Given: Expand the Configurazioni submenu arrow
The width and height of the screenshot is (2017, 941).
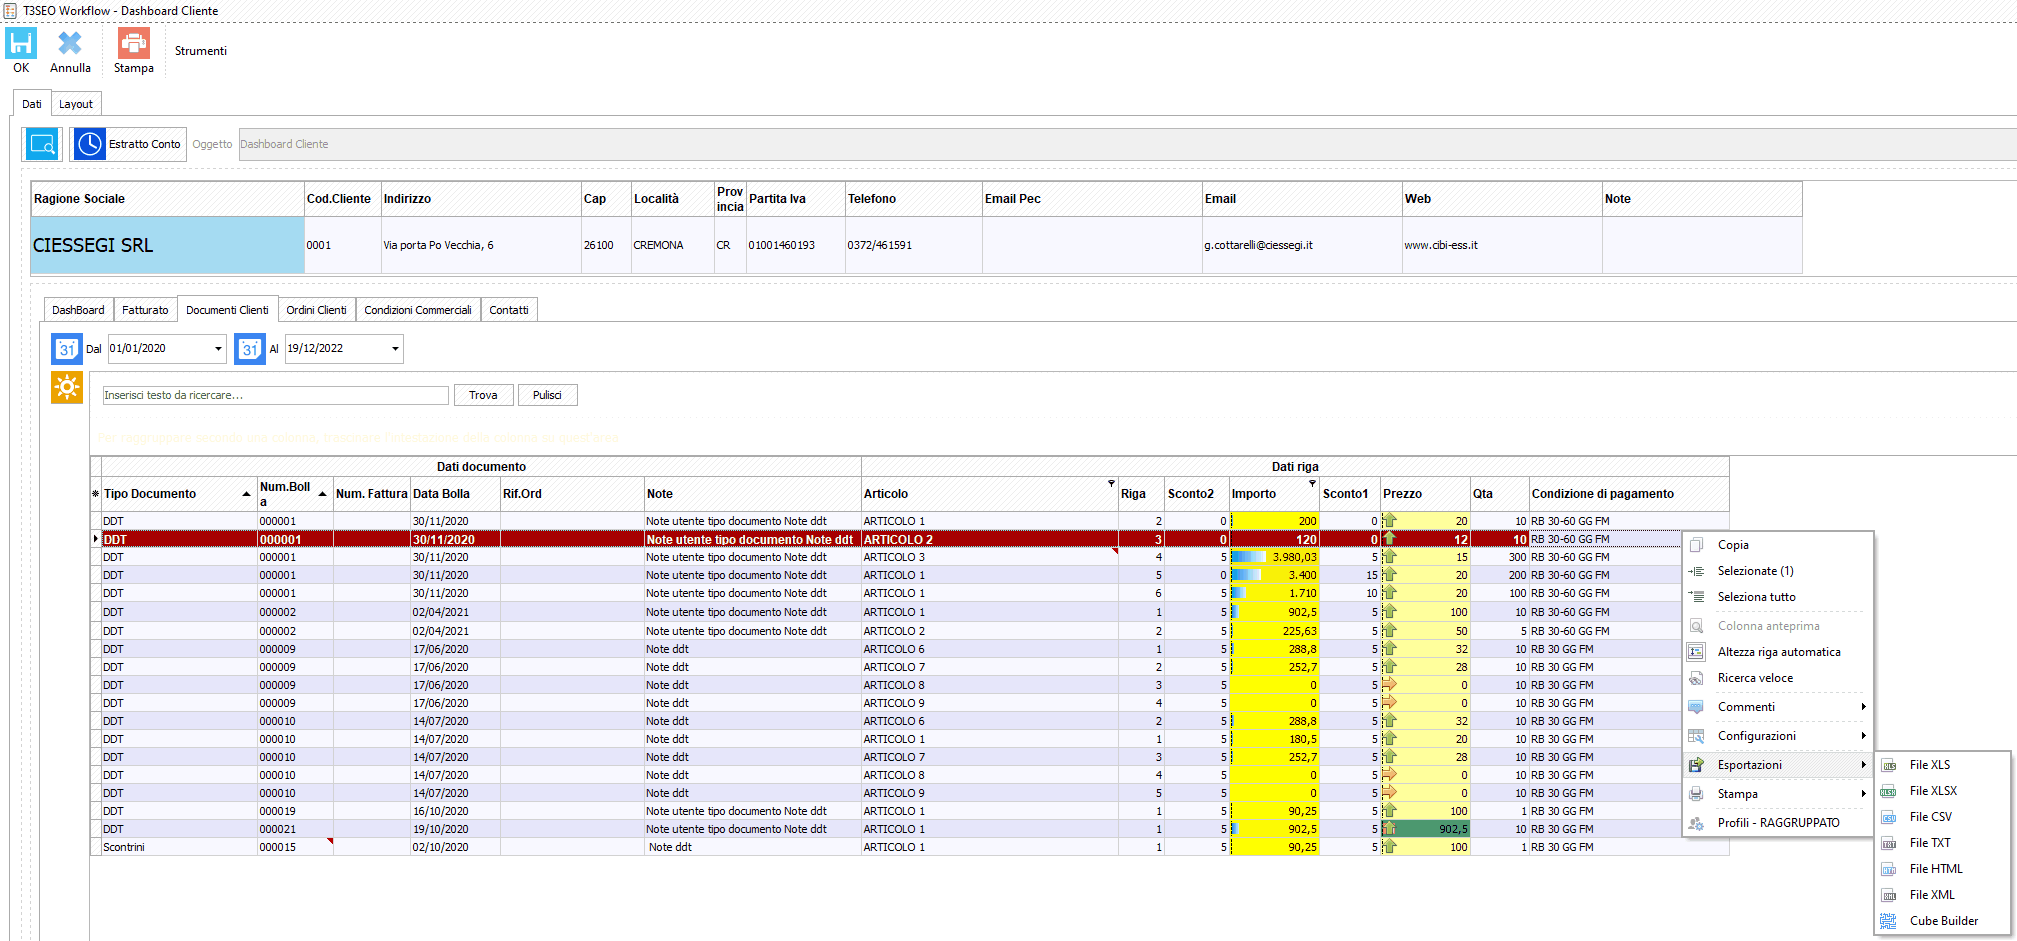Looking at the screenshot, I should [x=1863, y=736].
